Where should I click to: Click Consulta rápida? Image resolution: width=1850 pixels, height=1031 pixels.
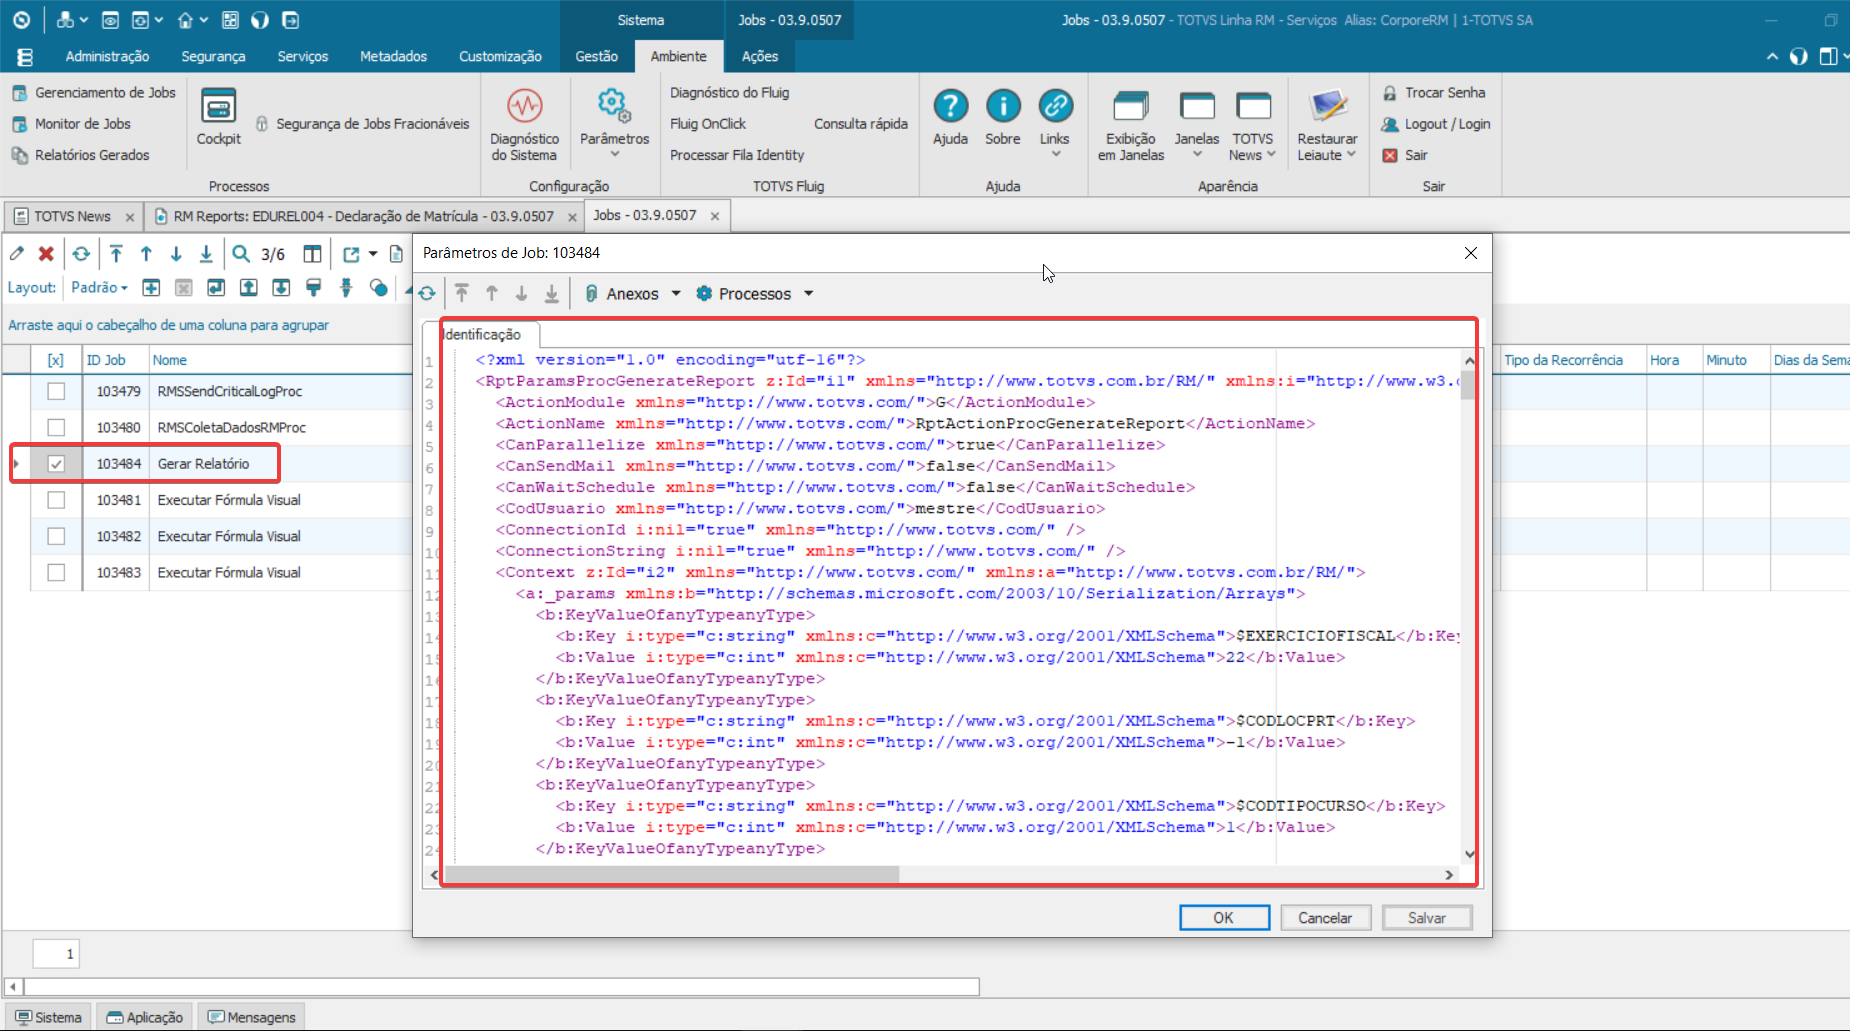860,124
